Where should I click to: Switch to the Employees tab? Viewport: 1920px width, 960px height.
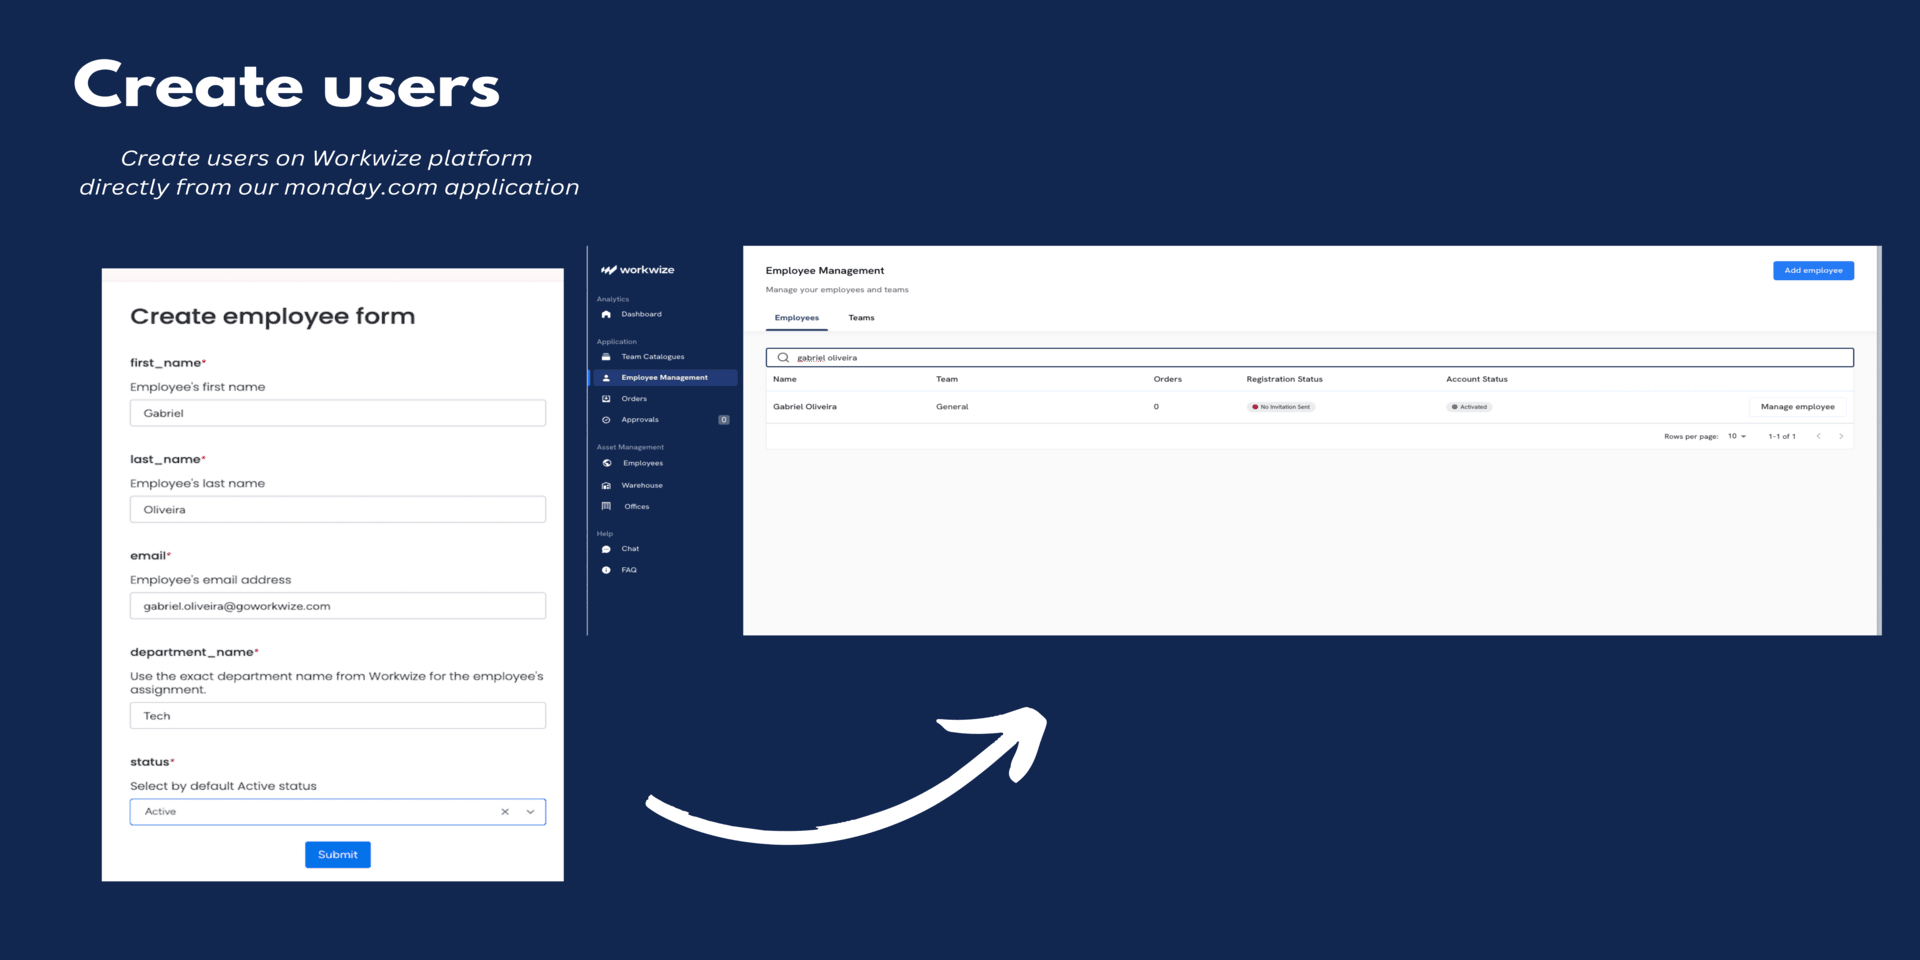[x=797, y=318]
